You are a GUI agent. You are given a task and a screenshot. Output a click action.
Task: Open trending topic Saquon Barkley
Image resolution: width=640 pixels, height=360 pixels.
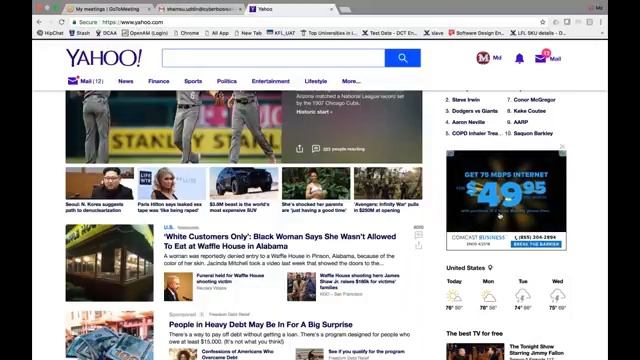click(533, 133)
